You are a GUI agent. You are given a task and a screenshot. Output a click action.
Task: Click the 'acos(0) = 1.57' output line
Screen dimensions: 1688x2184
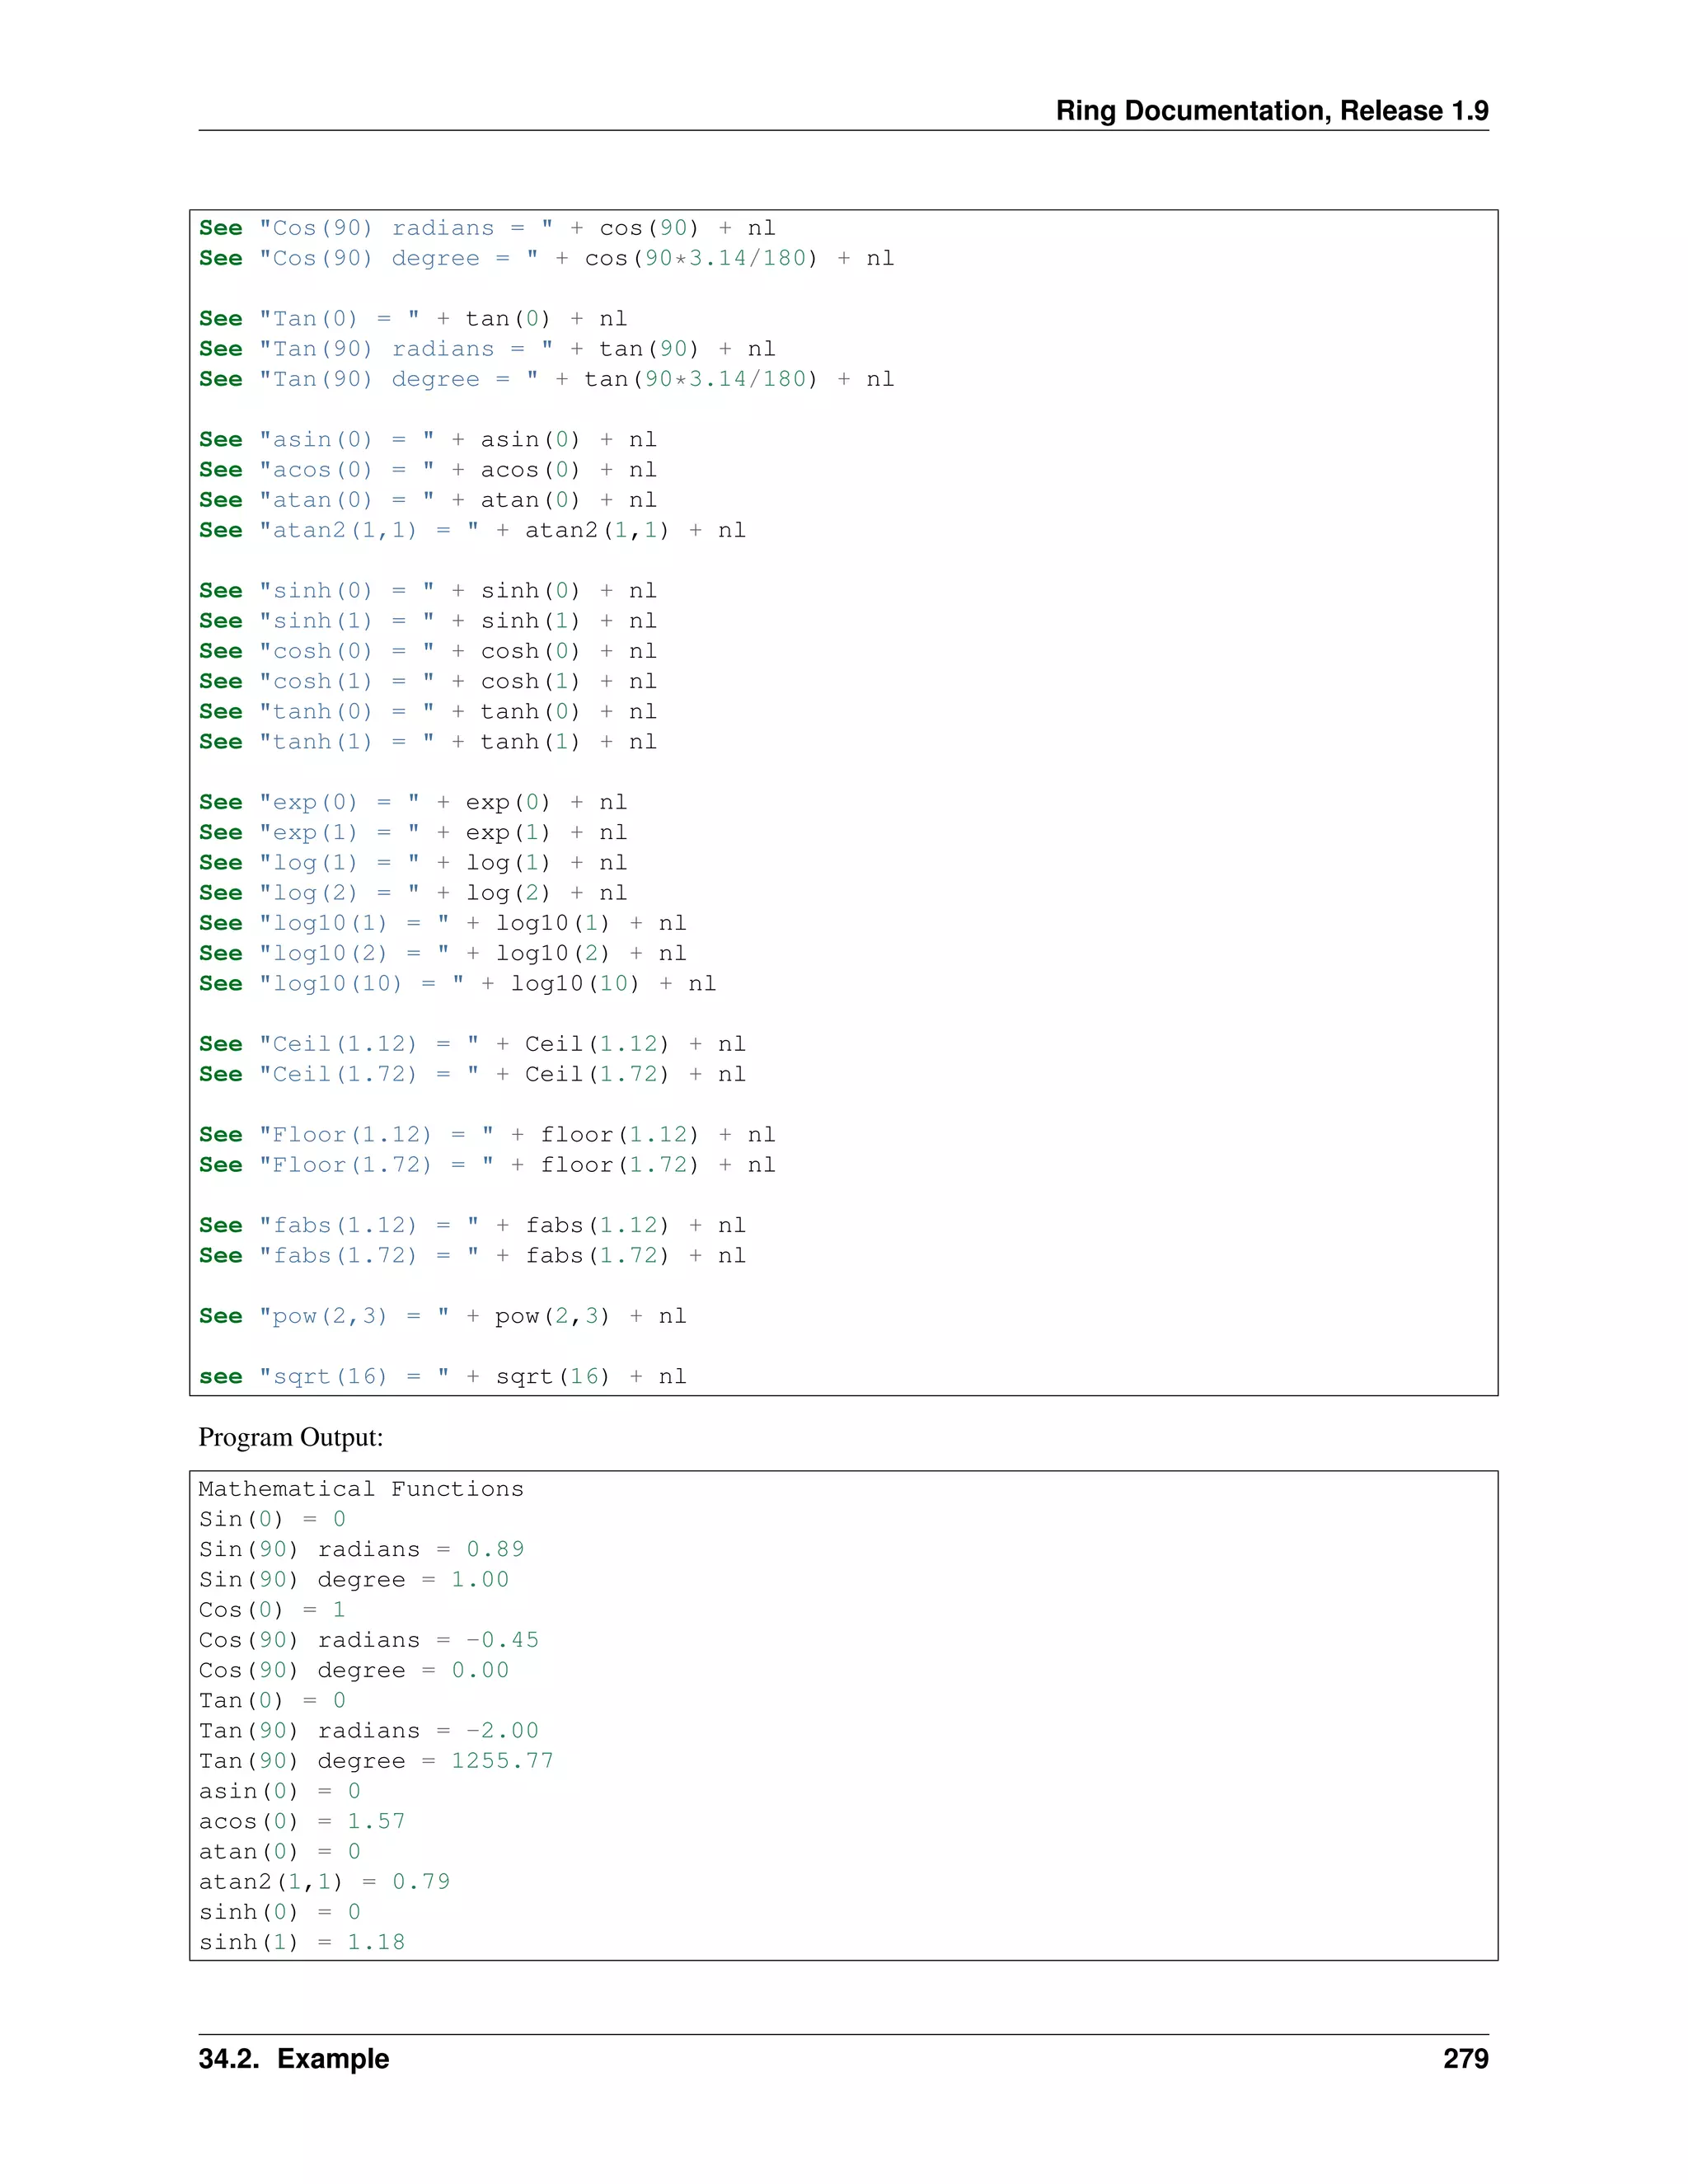click(301, 1821)
